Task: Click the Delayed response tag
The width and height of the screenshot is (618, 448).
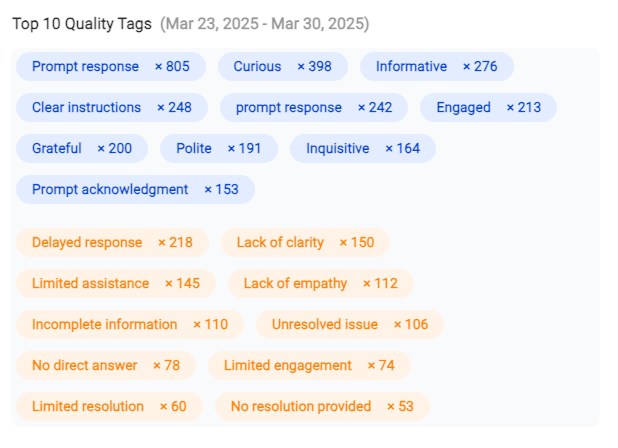Action: pos(112,242)
